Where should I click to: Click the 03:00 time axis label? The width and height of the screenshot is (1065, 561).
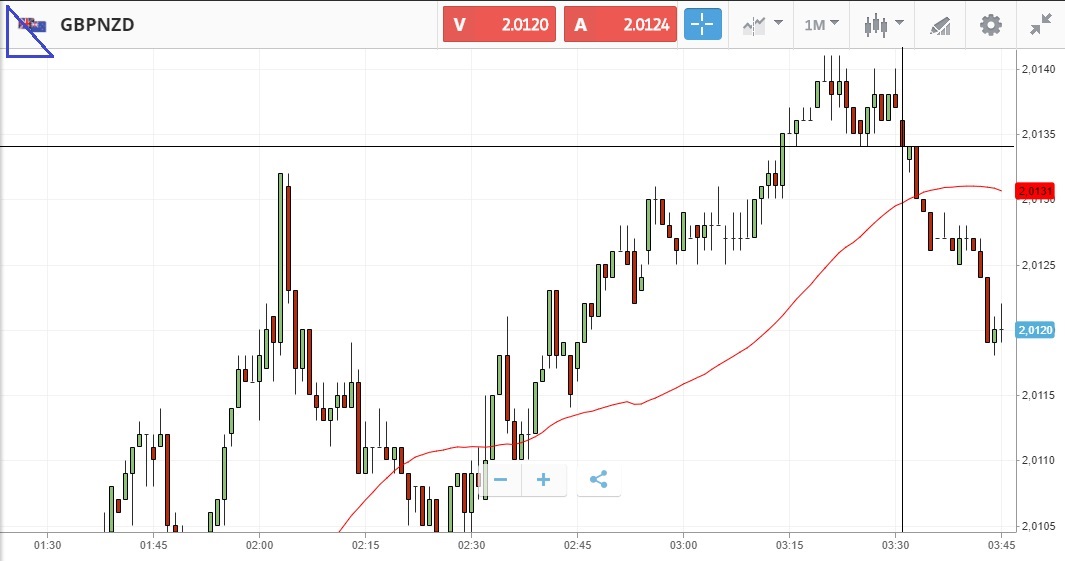[683, 545]
